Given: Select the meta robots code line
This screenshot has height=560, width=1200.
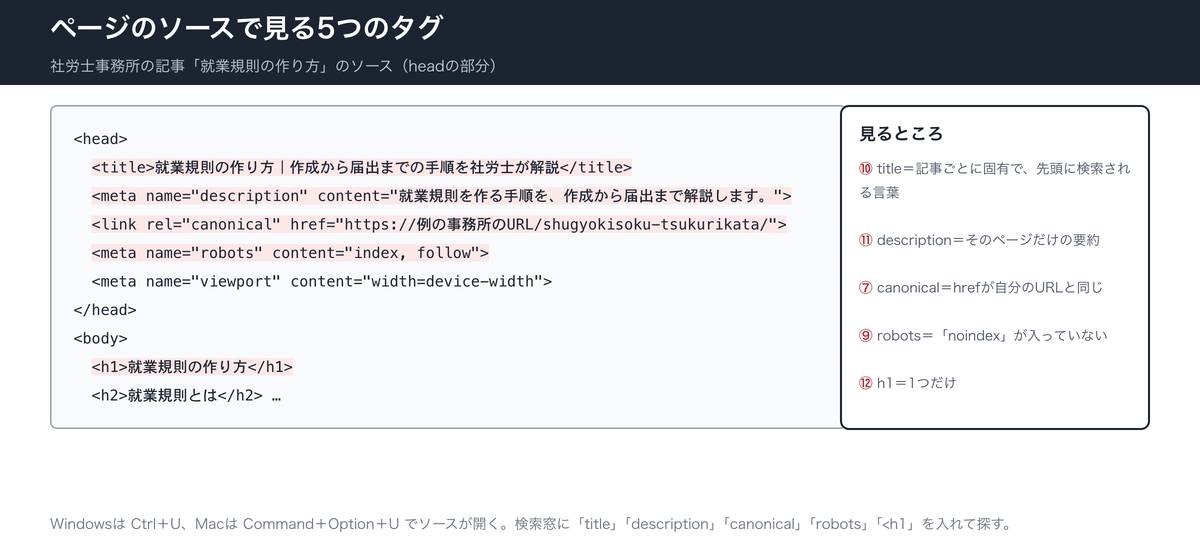Looking at the screenshot, I should (x=290, y=253).
